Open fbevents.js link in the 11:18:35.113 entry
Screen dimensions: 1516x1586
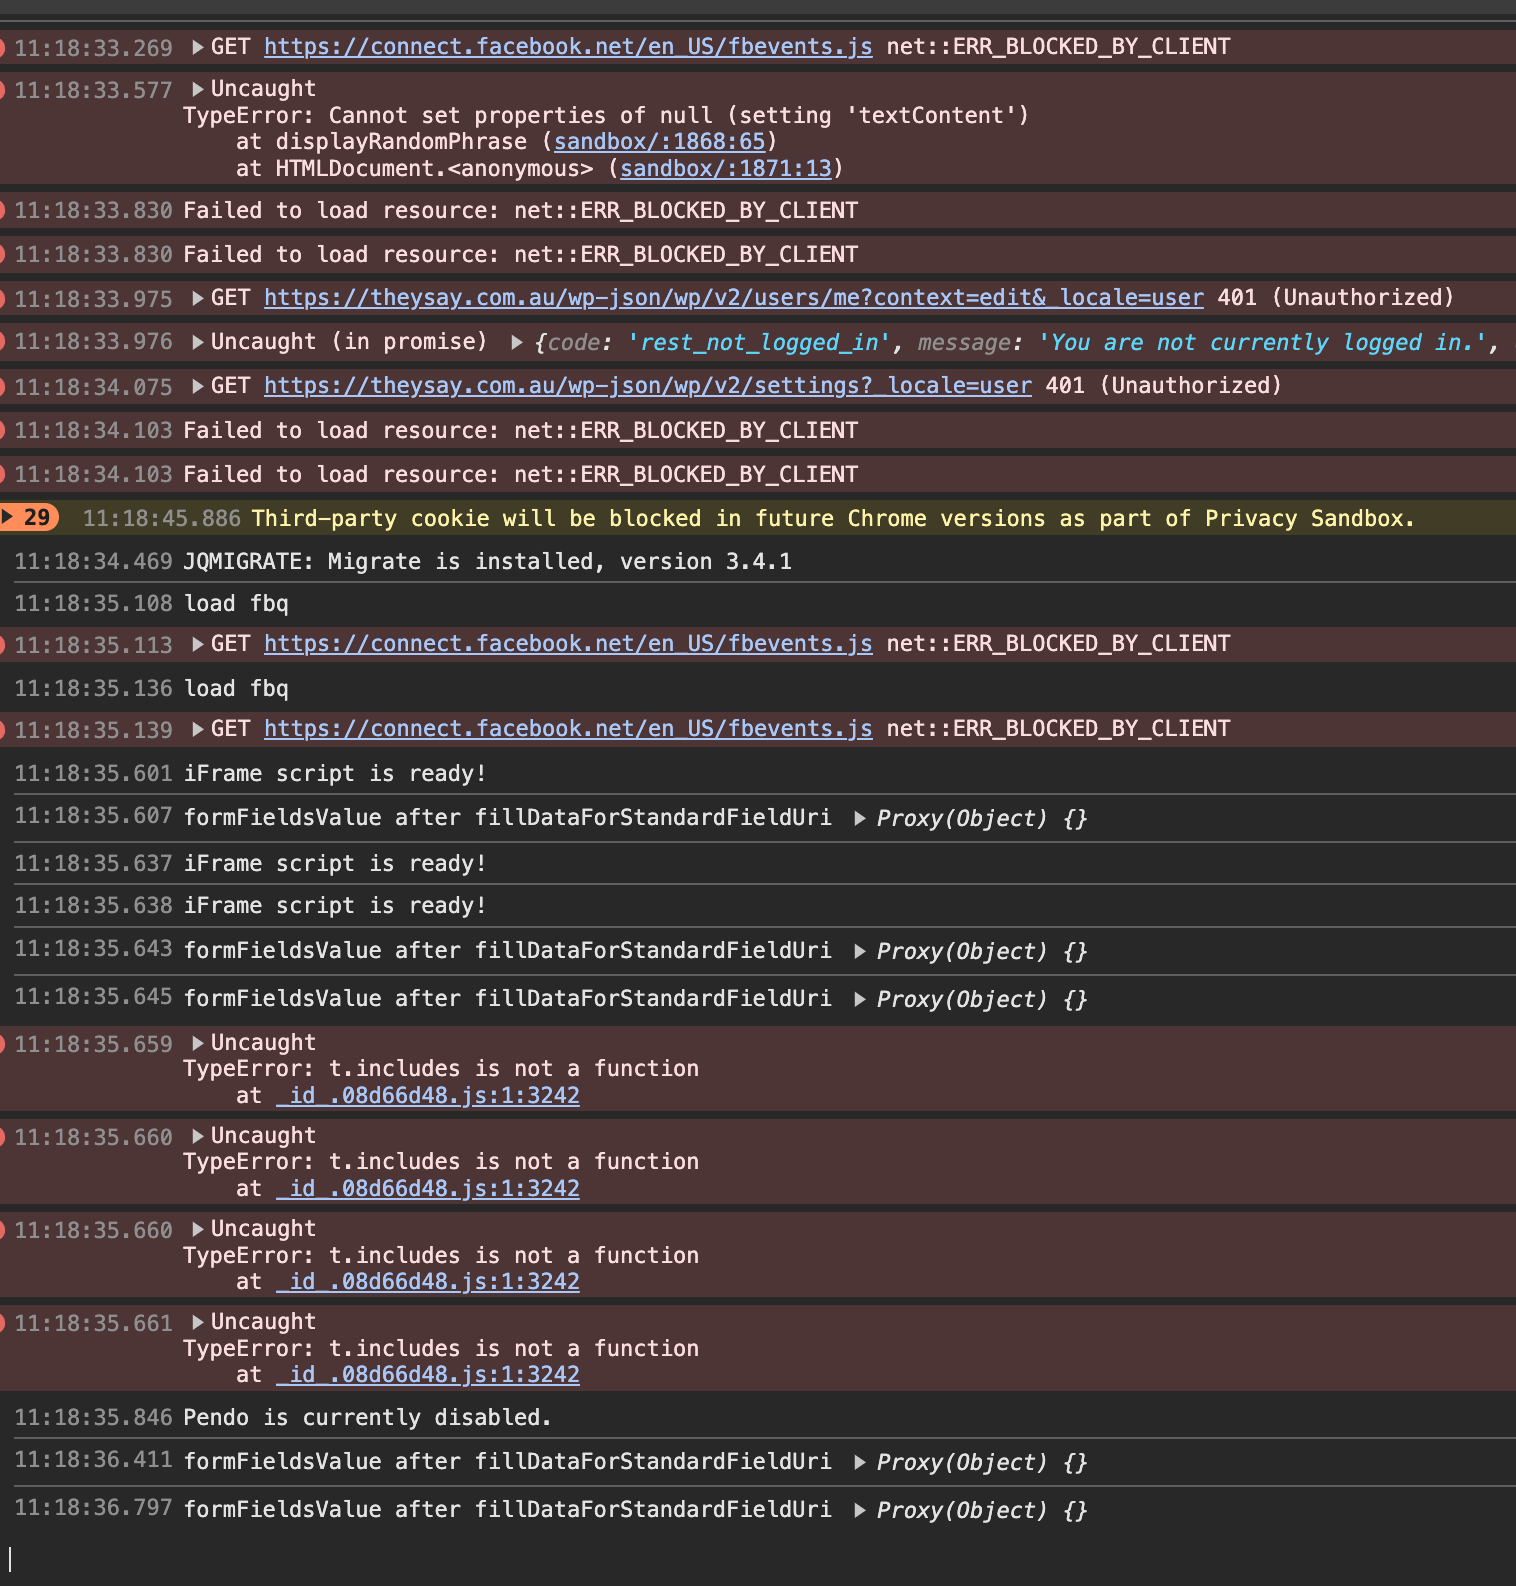point(567,644)
